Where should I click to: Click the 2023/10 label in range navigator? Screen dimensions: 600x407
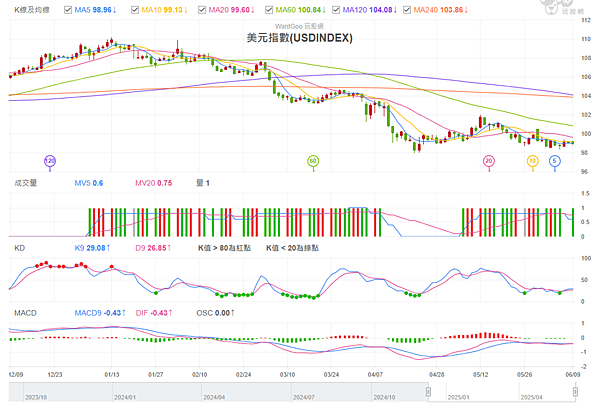click(x=36, y=397)
